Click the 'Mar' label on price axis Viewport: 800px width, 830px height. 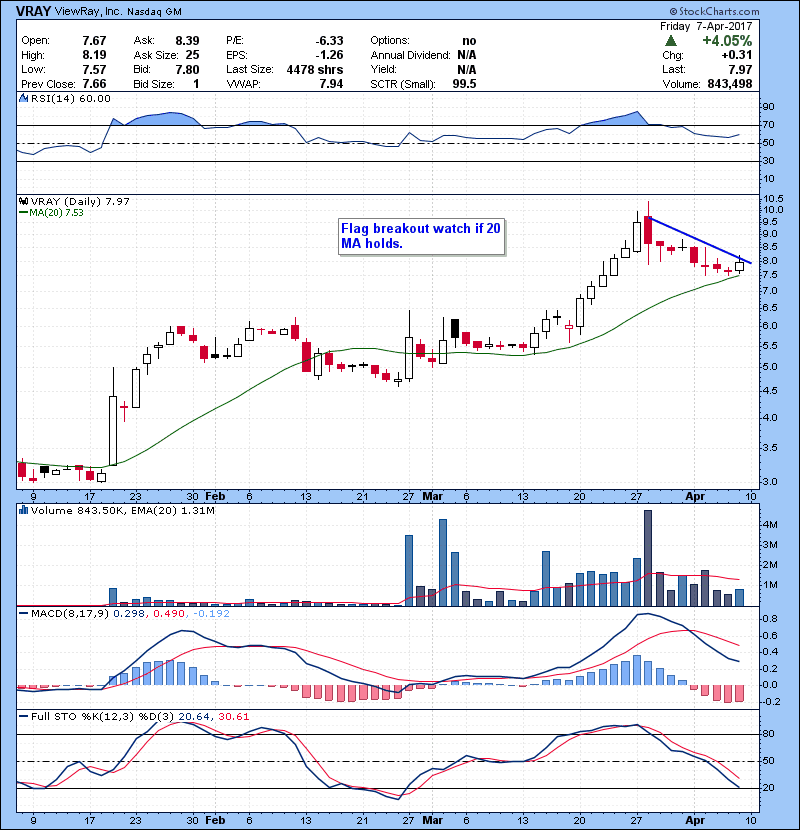tap(433, 497)
